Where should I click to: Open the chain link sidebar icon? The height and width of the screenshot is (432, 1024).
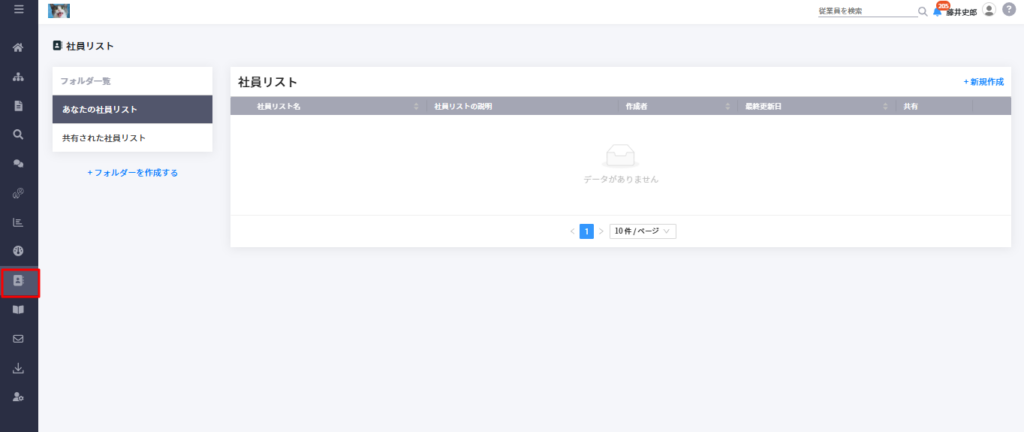19,193
